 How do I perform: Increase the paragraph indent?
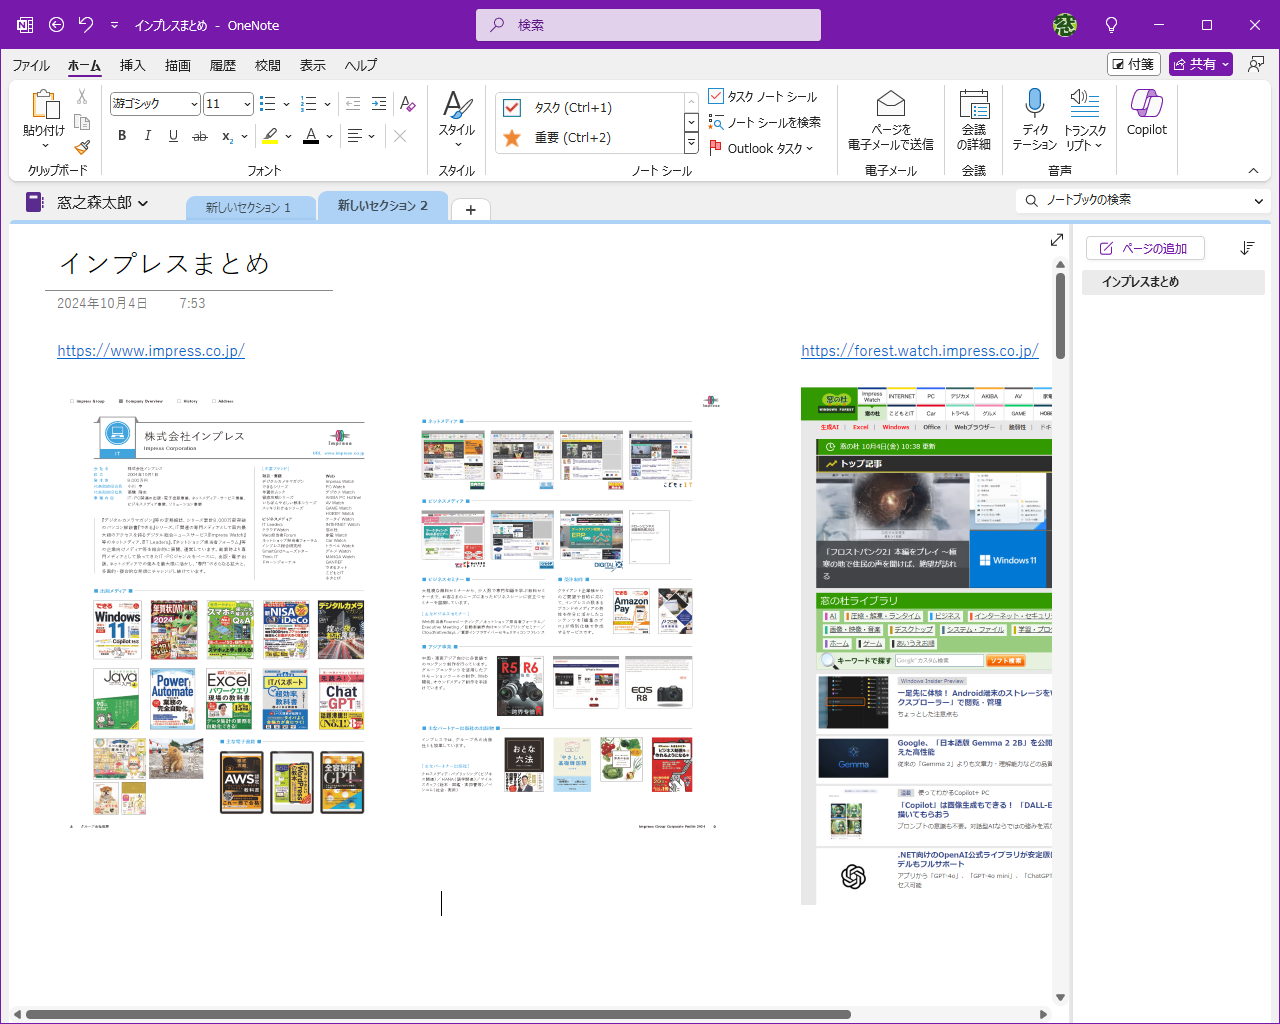pyautogui.click(x=379, y=104)
